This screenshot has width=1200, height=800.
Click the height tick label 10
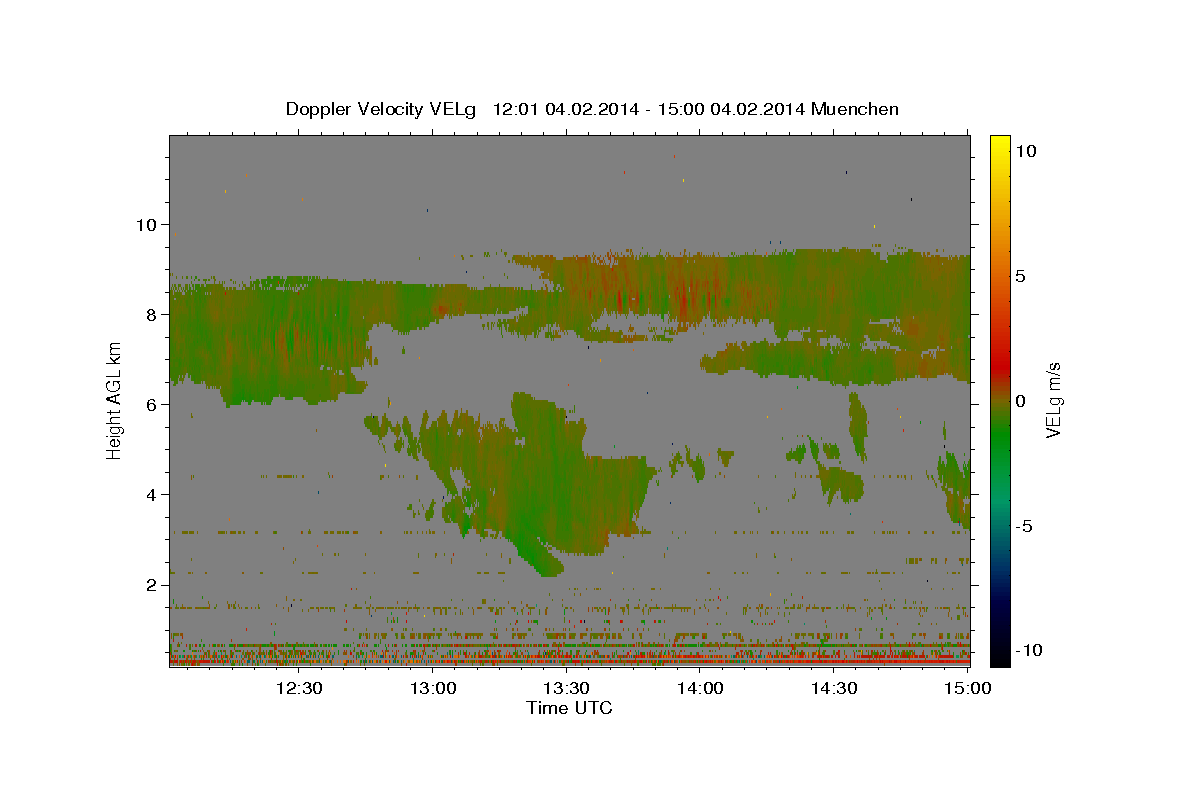click(x=146, y=224)
